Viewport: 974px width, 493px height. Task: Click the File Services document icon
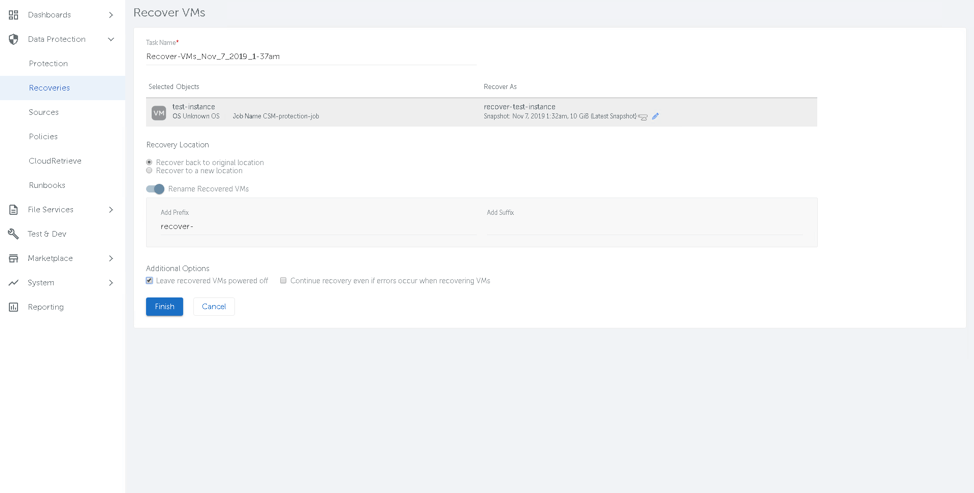(13, 210)
